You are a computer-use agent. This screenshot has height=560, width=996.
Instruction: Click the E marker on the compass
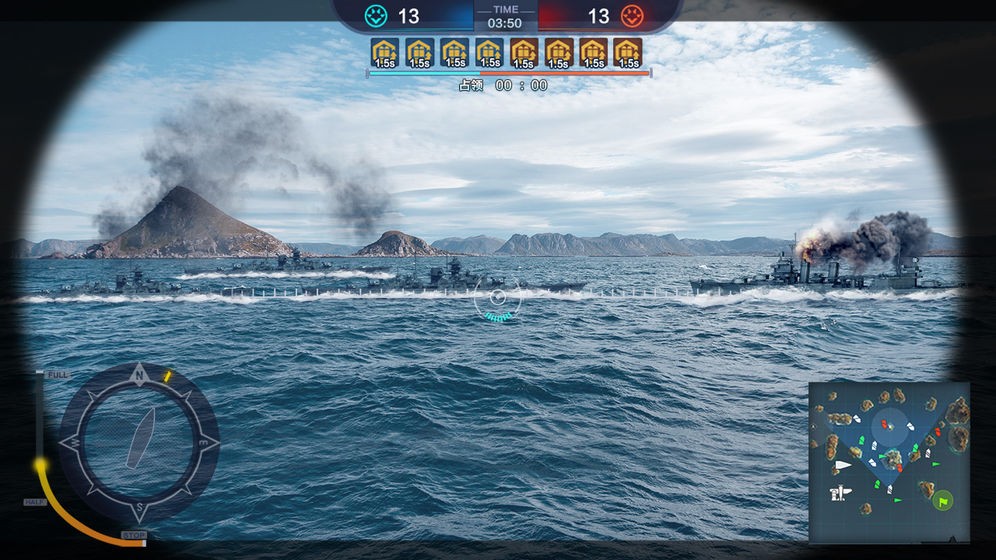point(202,441)
